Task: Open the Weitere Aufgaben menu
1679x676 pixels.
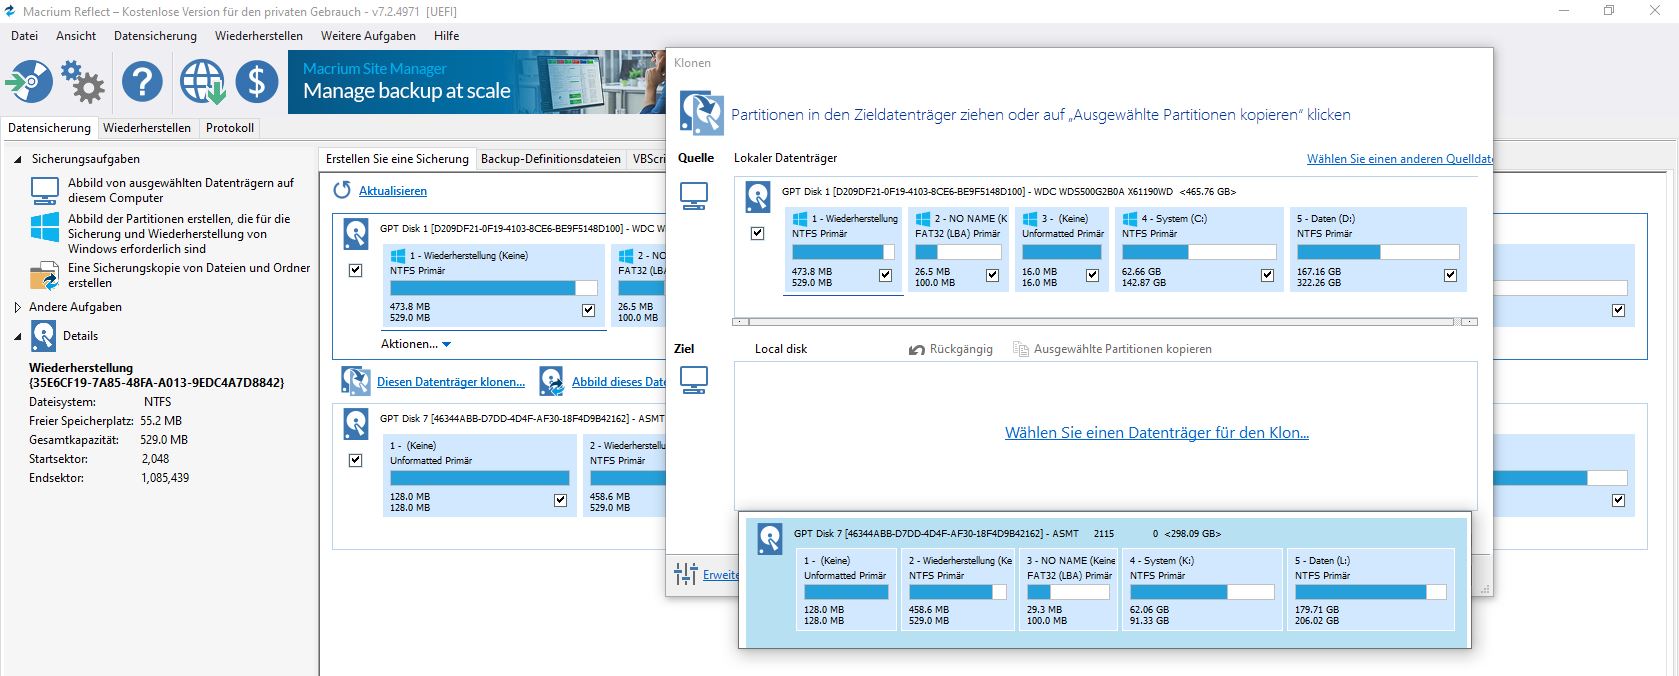Action: click(368, 36)
